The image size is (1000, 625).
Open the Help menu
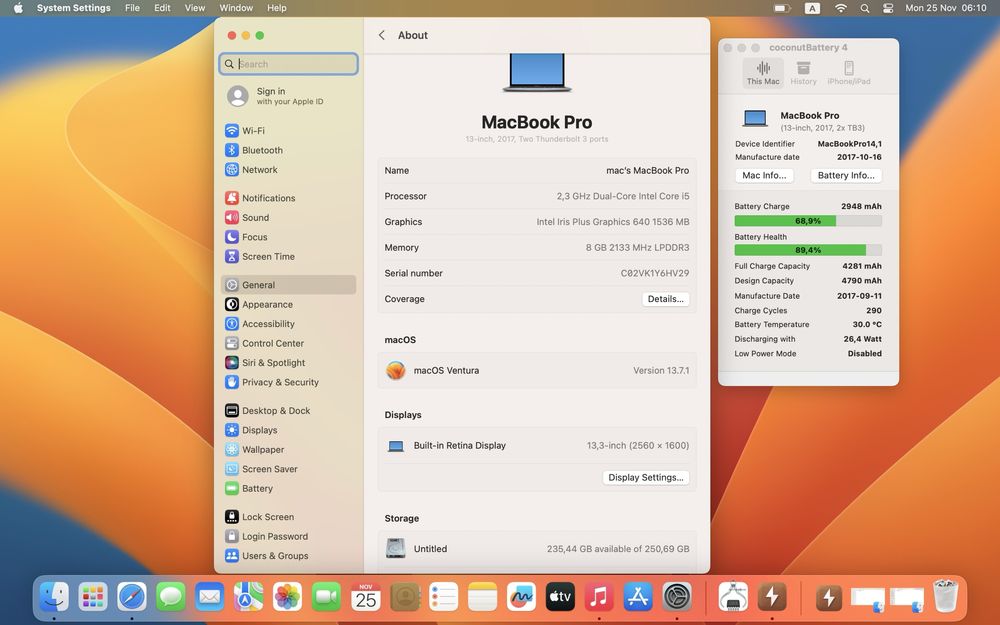pyautogui.click(x=276, y=8)
